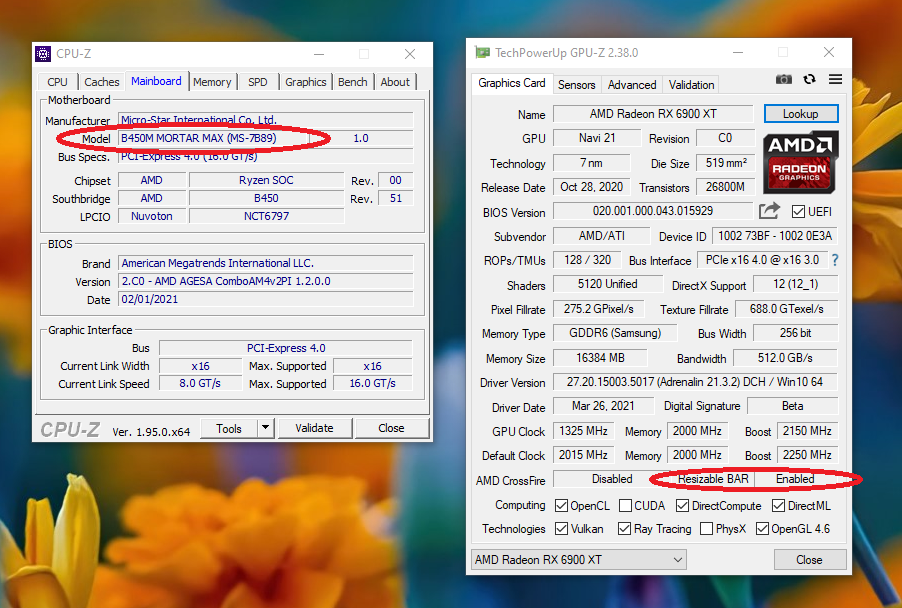Open the Tools dropdown arrow in CPU-Z
Screen dimensions: 902x608
click(x=265, y=428)
